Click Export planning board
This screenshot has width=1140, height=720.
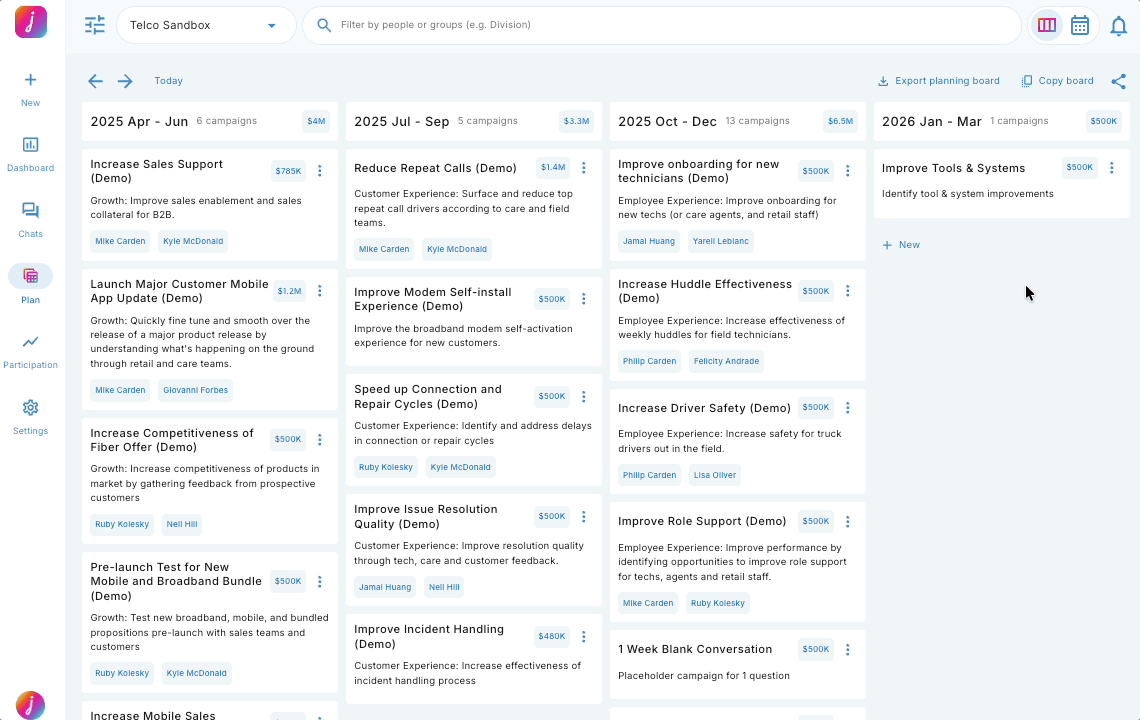(938, 80)
